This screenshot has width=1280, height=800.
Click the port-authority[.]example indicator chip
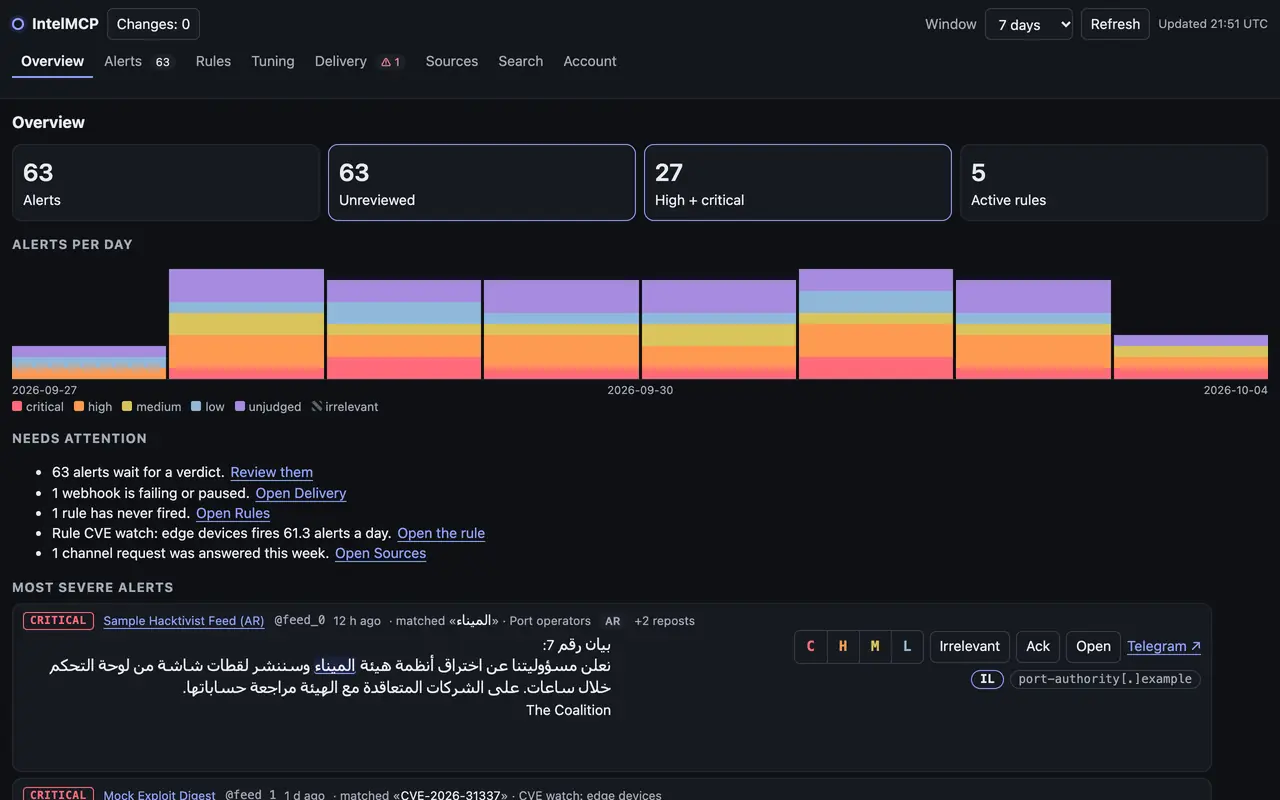pos(1105,679)
